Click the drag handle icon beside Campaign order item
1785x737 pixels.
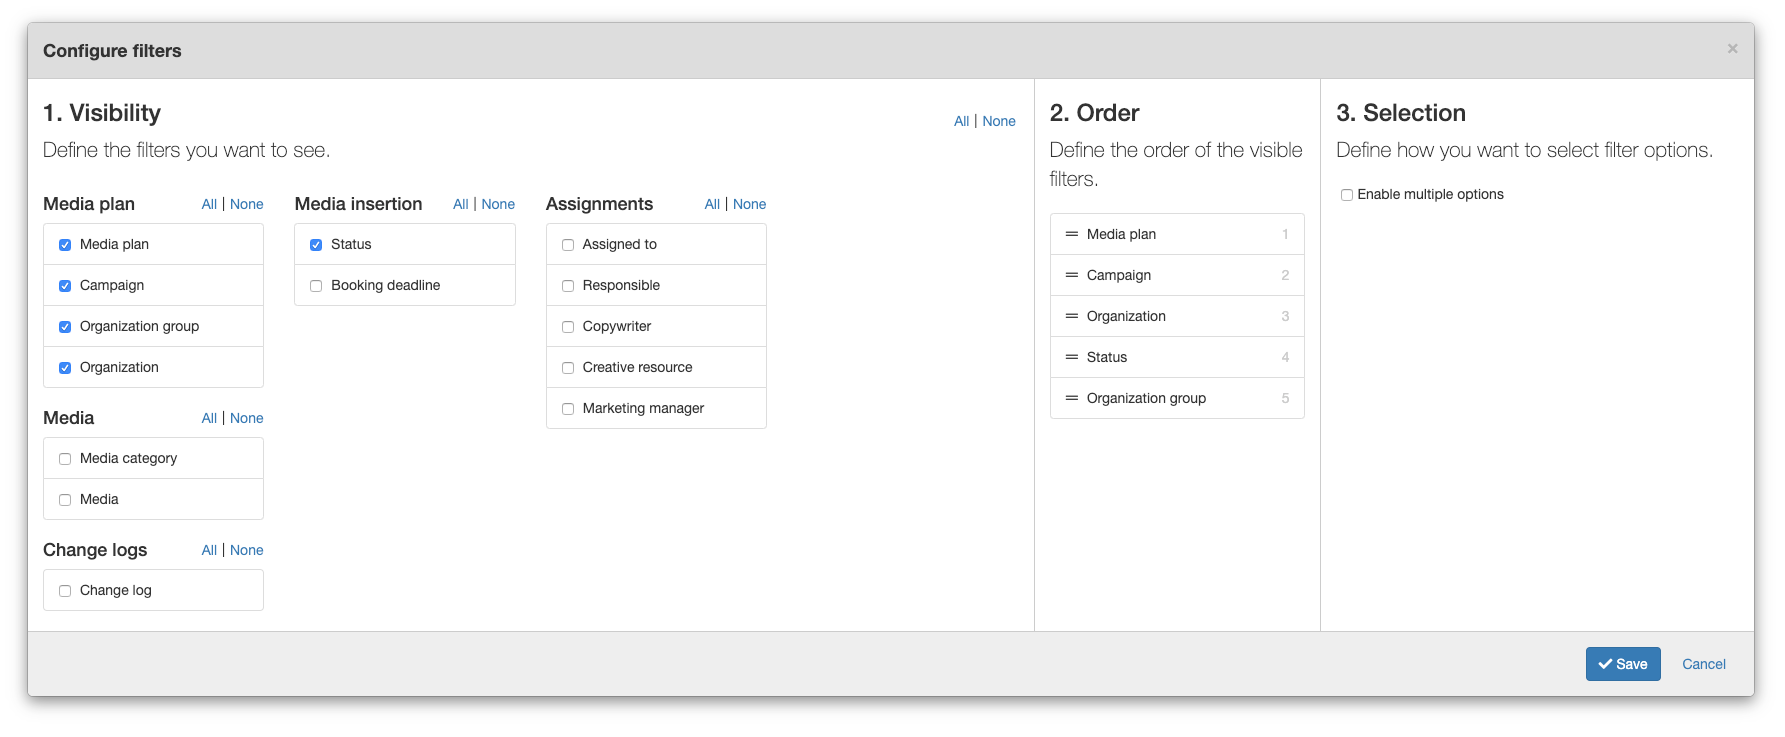(1071, 275)
